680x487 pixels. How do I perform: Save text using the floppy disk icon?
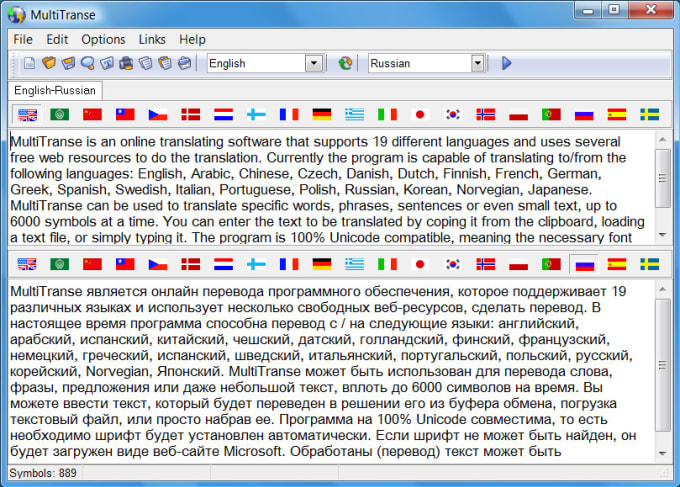[69, 63]
